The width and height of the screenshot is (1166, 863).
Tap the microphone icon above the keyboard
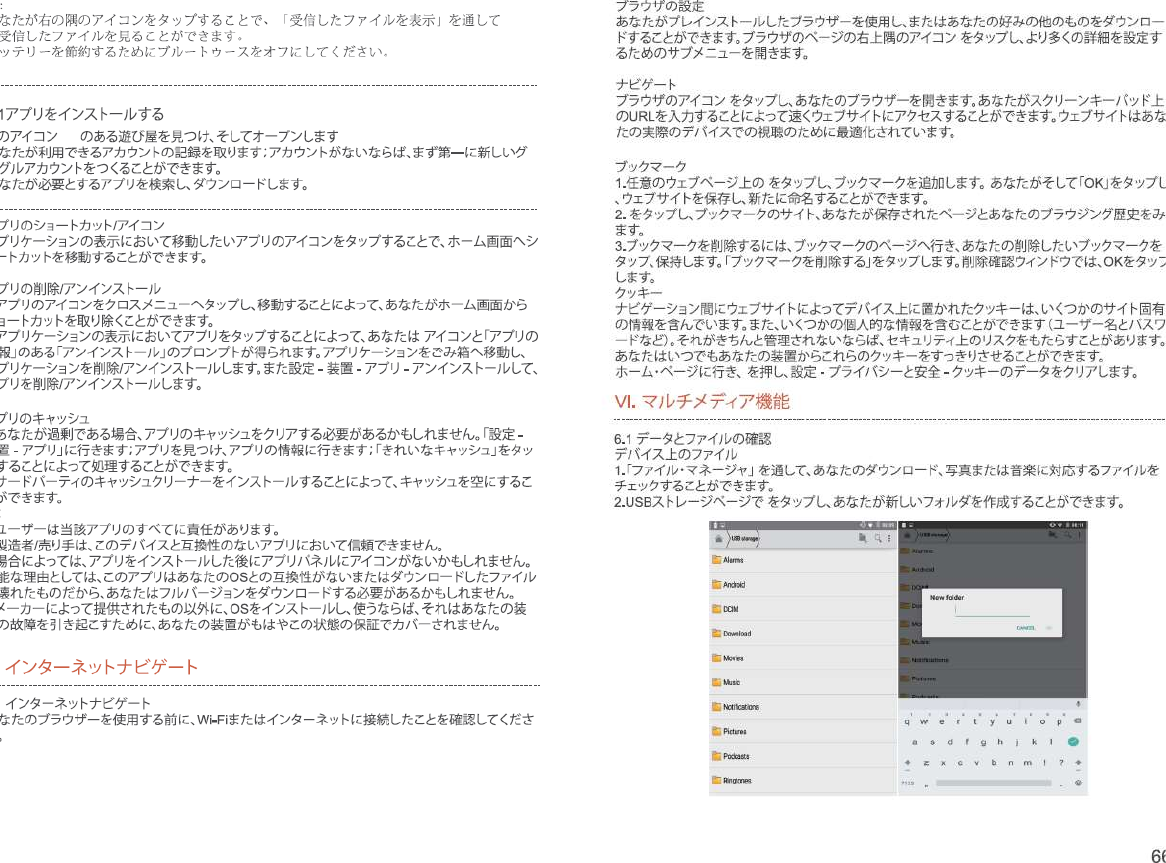(x=1078, y=704)
